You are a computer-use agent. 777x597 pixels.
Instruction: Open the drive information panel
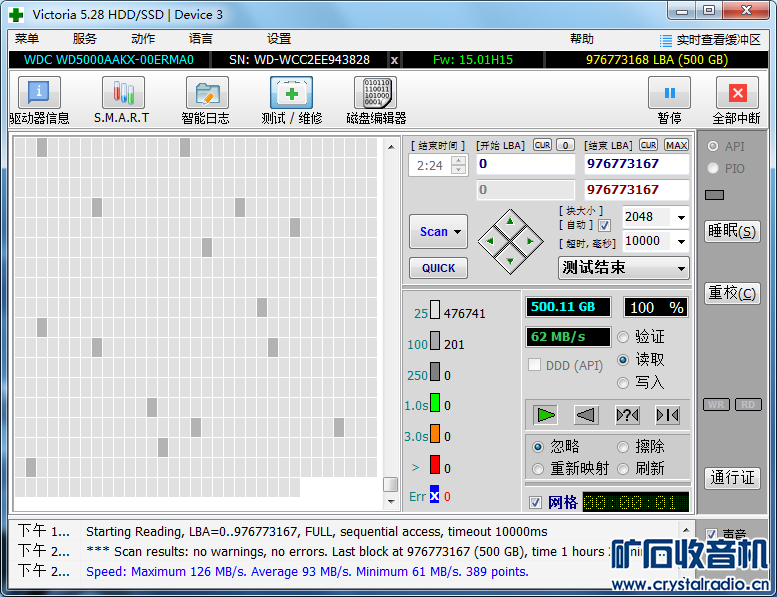39,93
